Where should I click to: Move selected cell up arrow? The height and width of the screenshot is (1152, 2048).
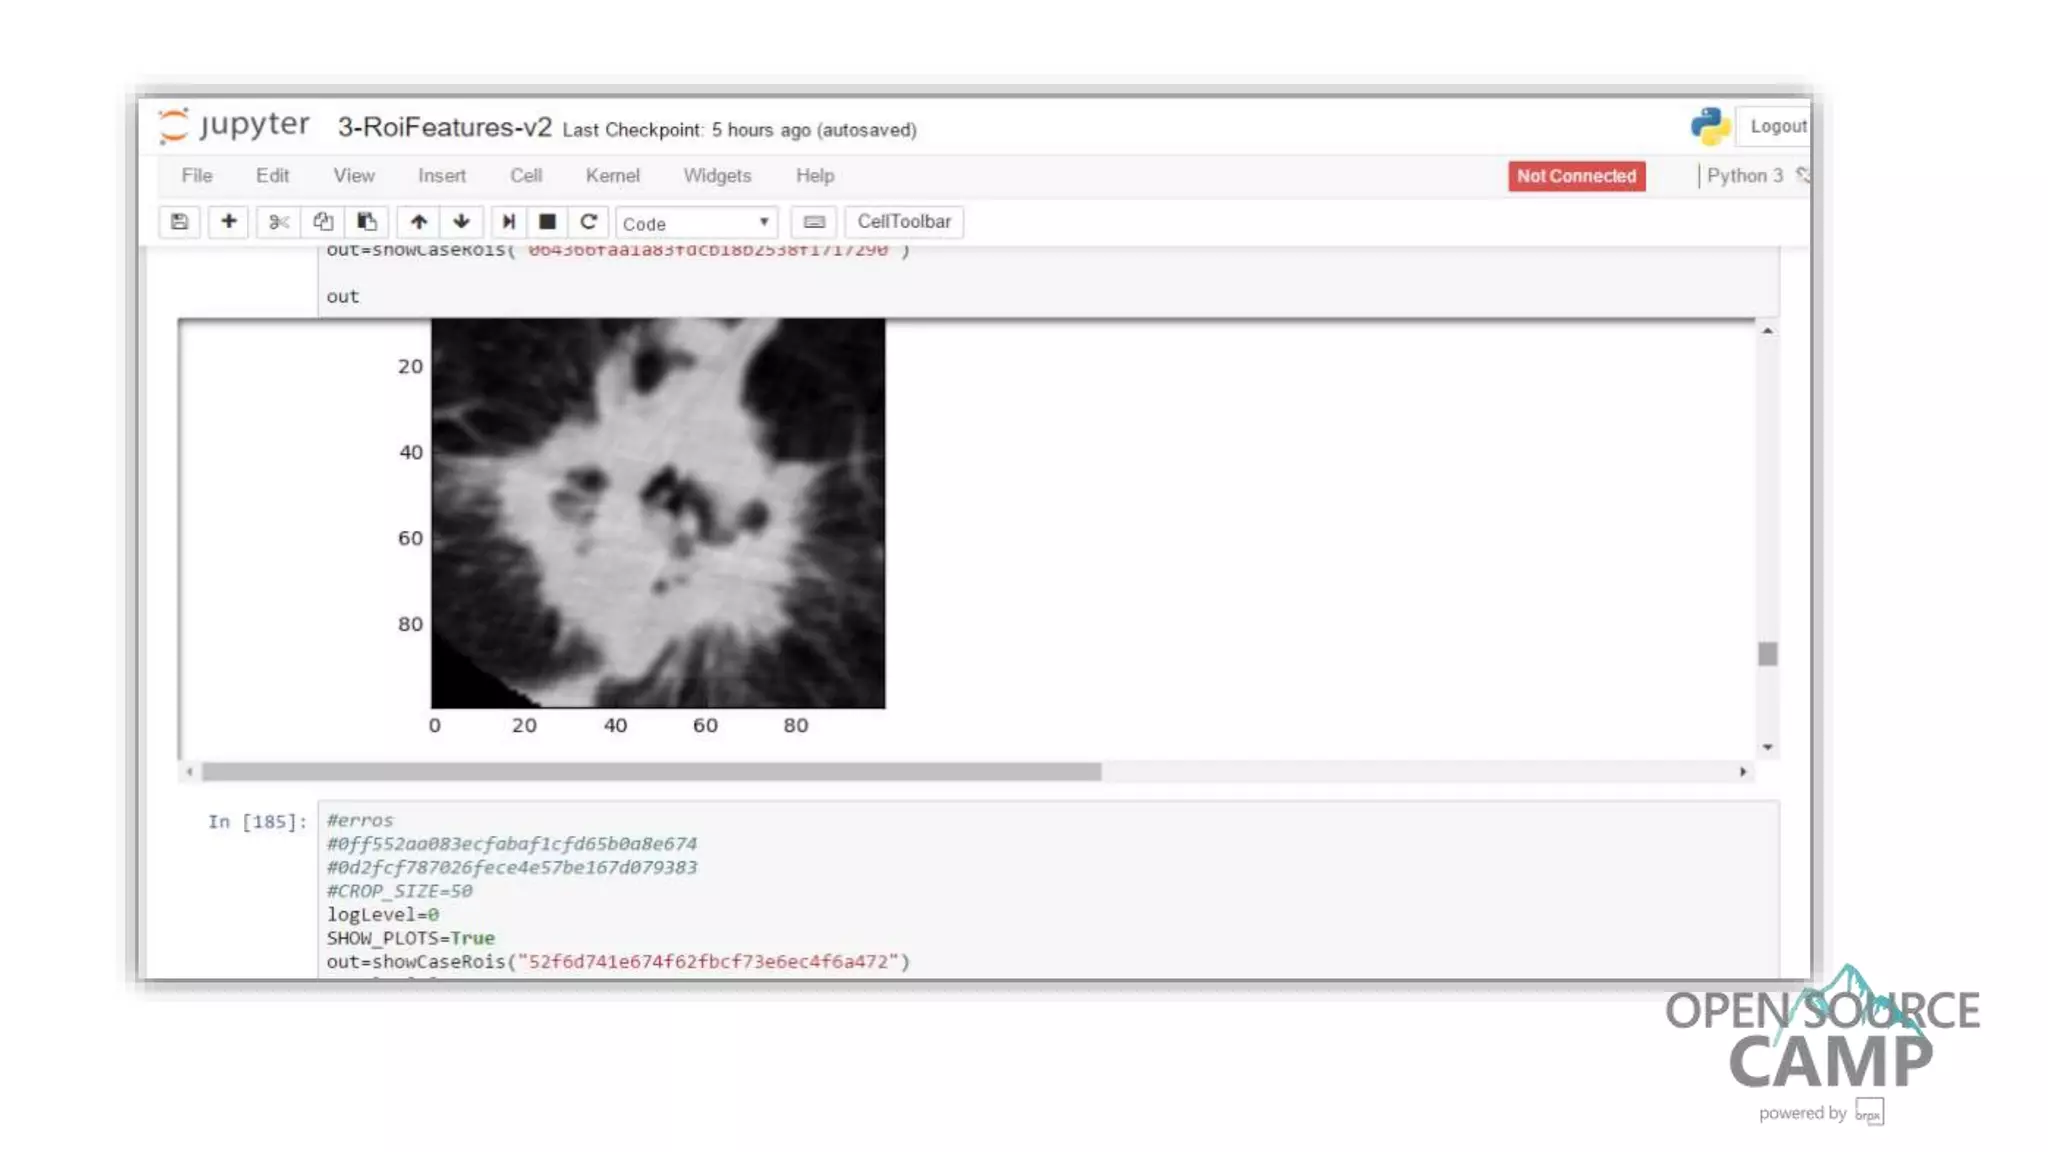point(419,222)
